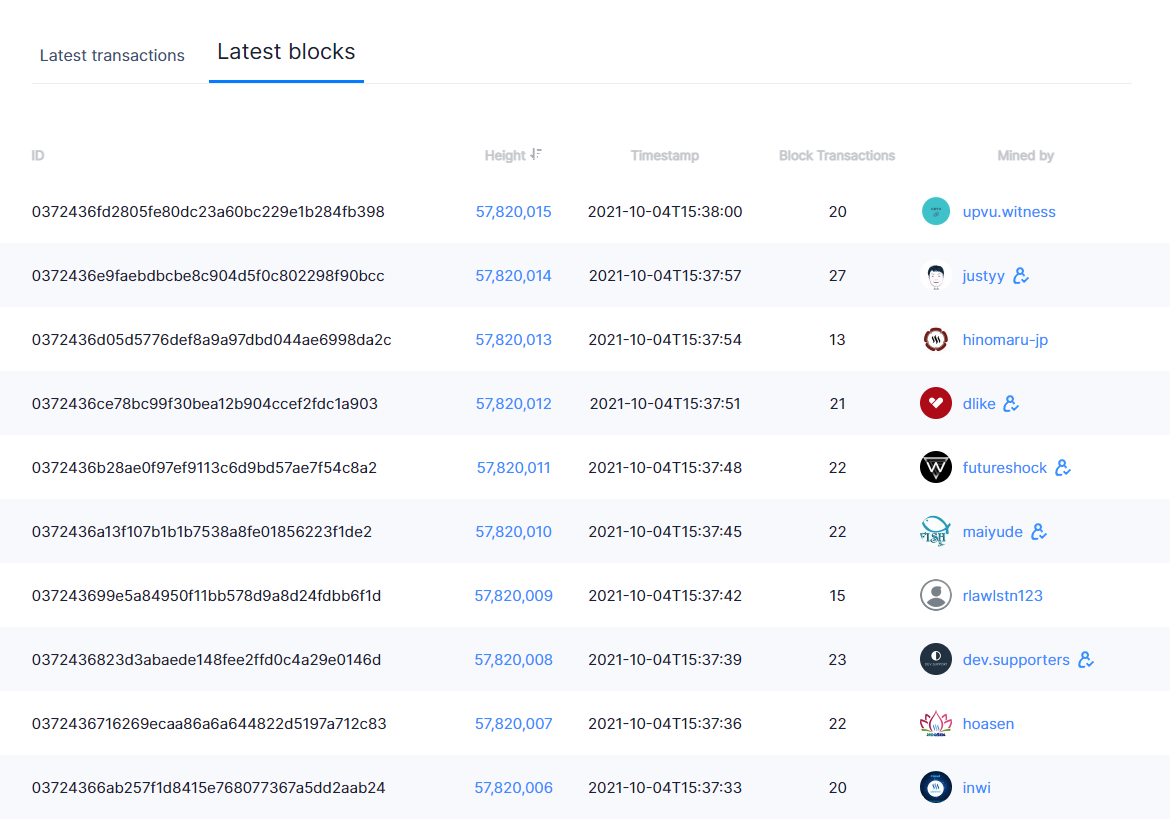Select block ID 0372436716269ecaa86a6a644822d5197a712c83
Viewport: 1170px width, 823px height.
[209, 724]
